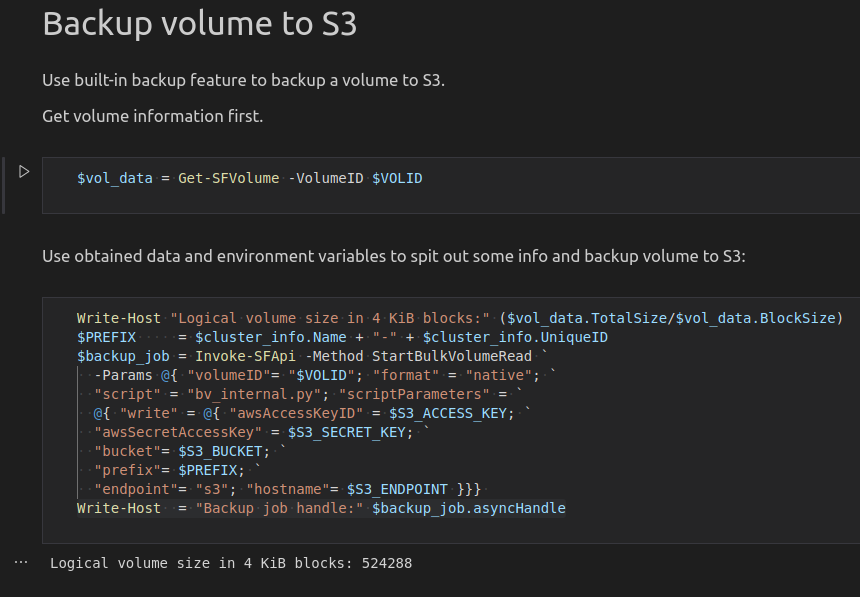Click $cluster_info.UniqueID in the code

(515, 337)
